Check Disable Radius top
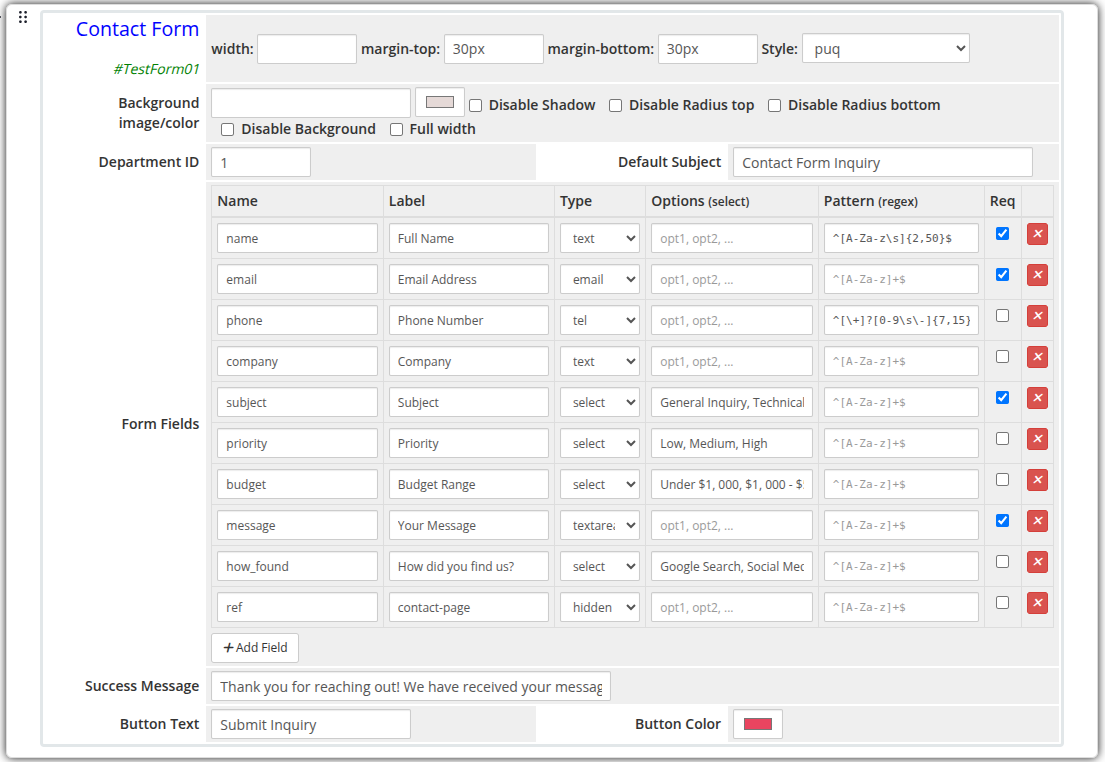 615,106
